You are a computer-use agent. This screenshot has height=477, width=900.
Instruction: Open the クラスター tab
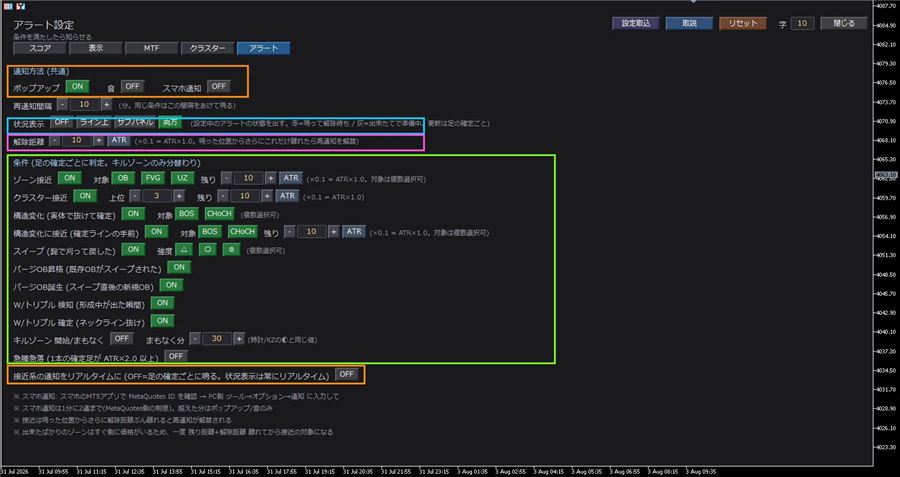[x=207, y=48]
